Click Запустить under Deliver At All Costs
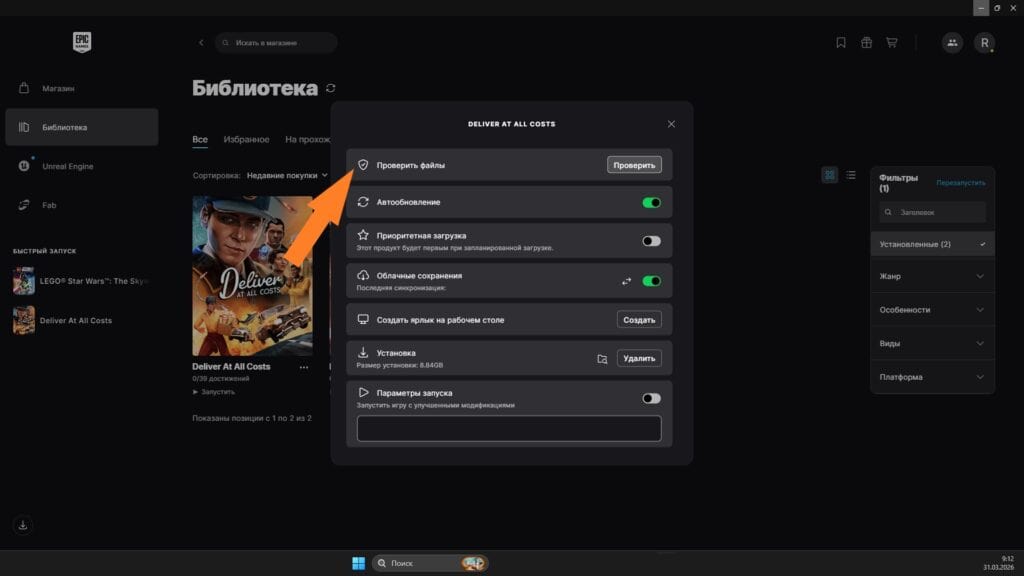 click(214, 392)
